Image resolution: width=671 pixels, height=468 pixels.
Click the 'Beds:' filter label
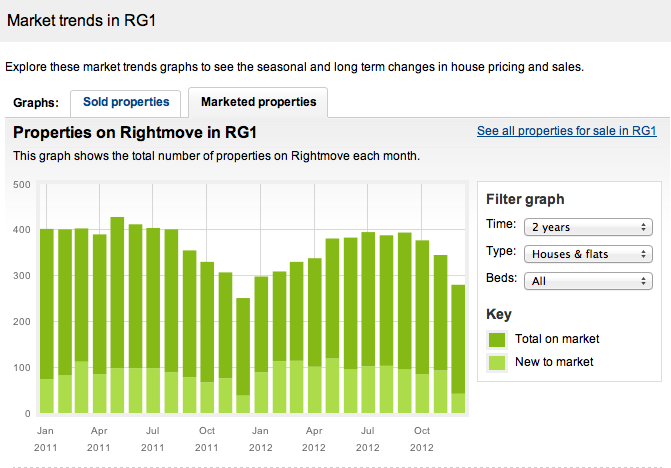click(501, 278)
